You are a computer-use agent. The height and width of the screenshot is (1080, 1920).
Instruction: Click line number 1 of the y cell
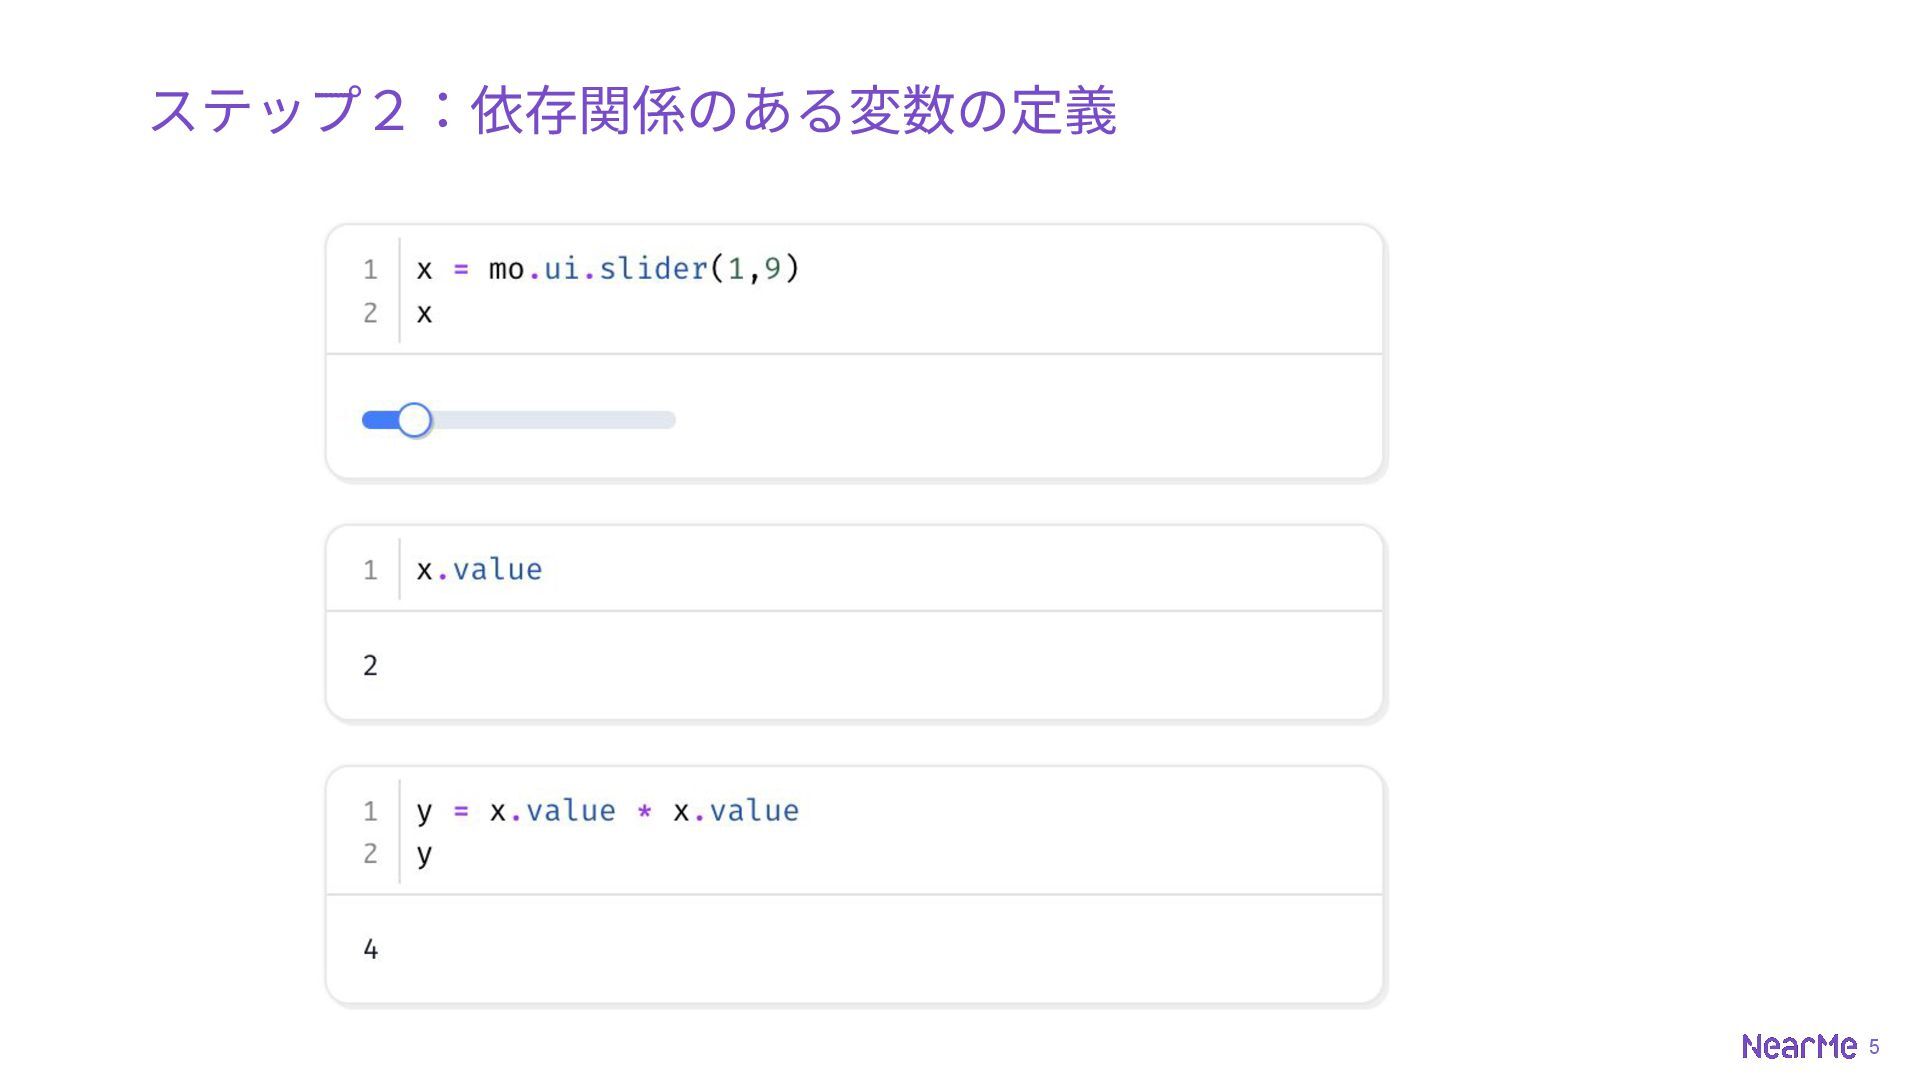(x=370, y=811)
